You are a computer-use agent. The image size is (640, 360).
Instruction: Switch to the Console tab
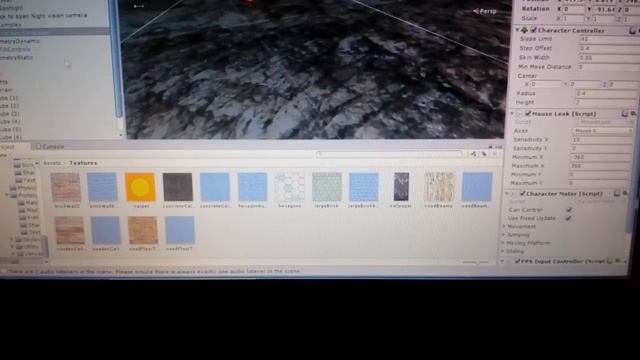tap(50, 147)
